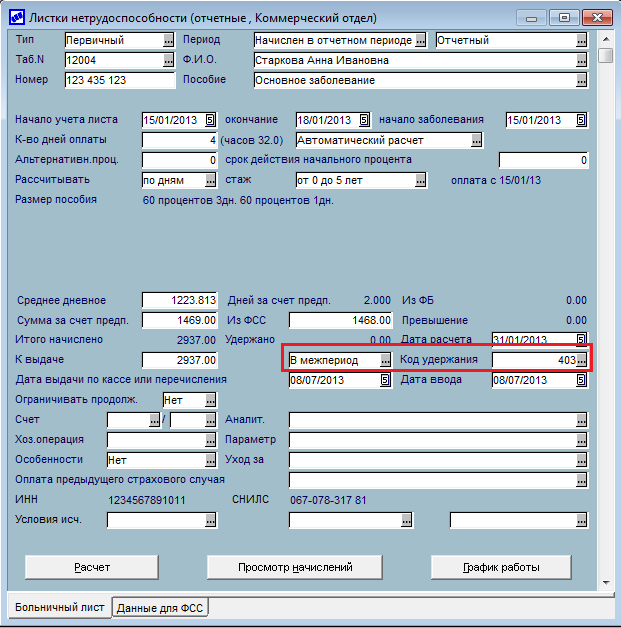621x628 pixels.
Task: Click the vertical scrollbar thumb
Action: (606, 55)
